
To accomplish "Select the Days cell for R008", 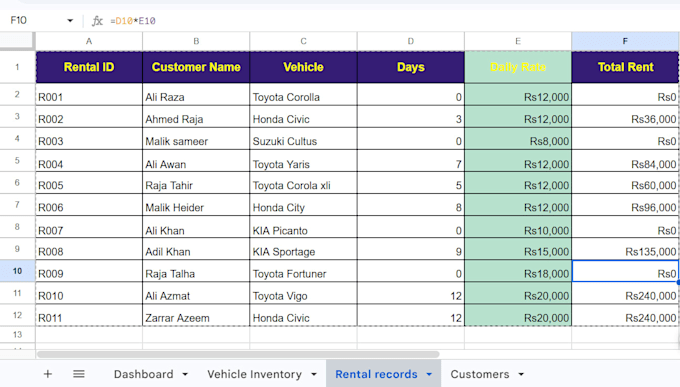I will pos(411,249).
